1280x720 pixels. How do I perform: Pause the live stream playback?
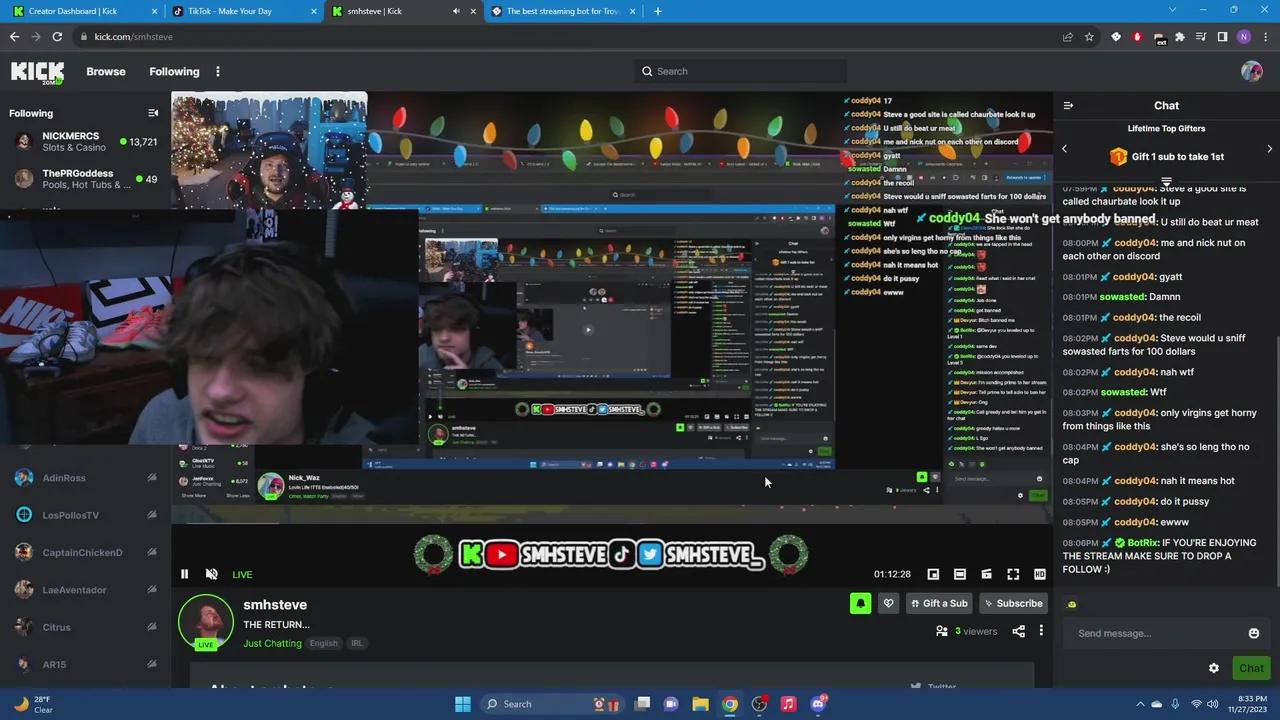[x=184, y=574]
